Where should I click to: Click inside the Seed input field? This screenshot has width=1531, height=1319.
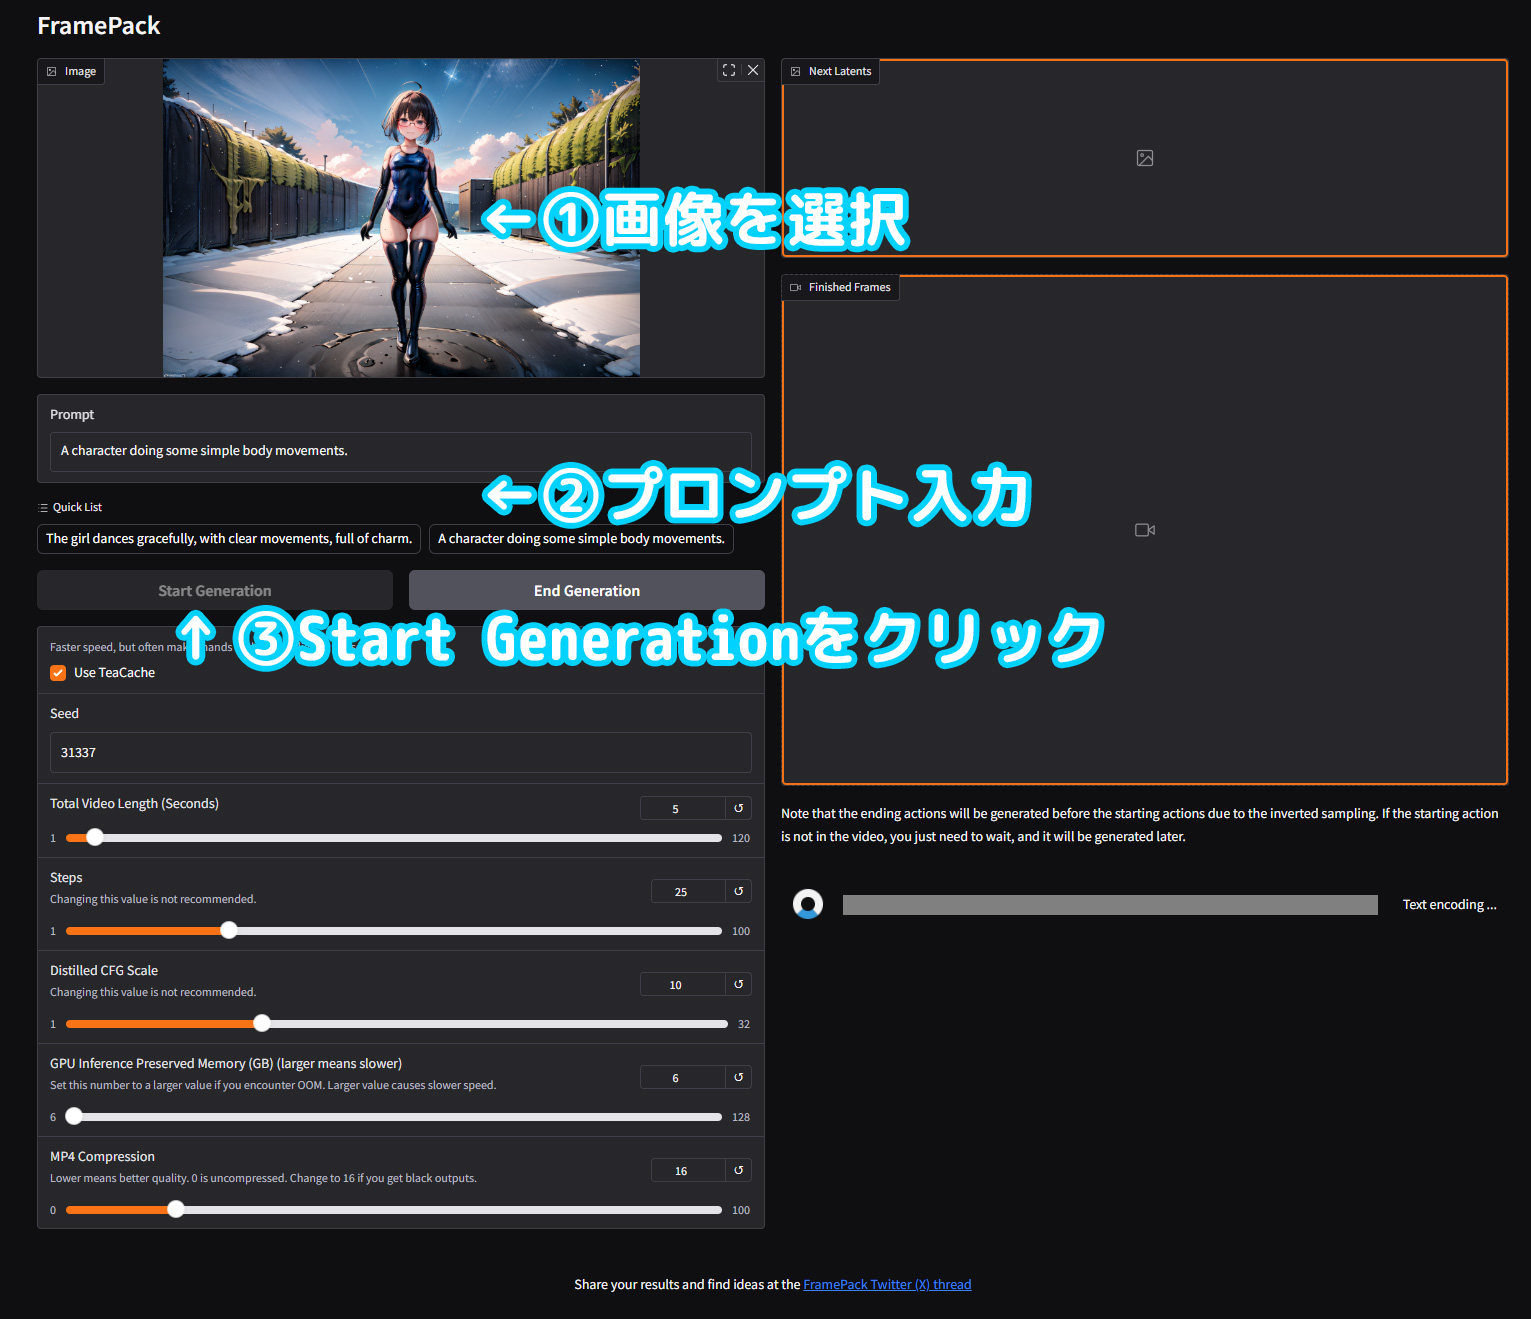click(x=400, y=752)
